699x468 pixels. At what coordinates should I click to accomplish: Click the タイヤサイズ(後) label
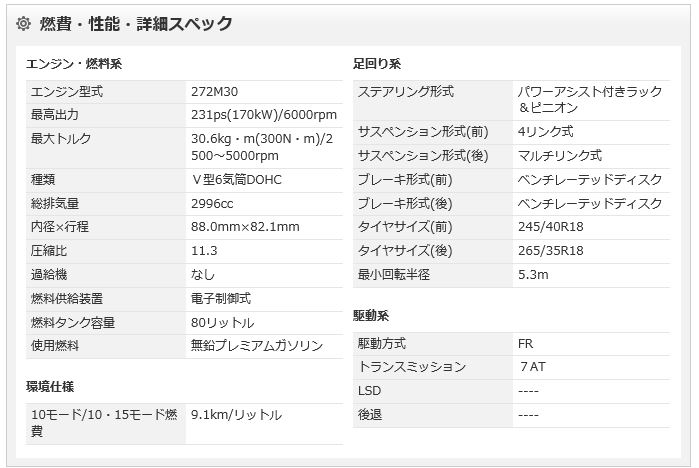click(405, 250)
